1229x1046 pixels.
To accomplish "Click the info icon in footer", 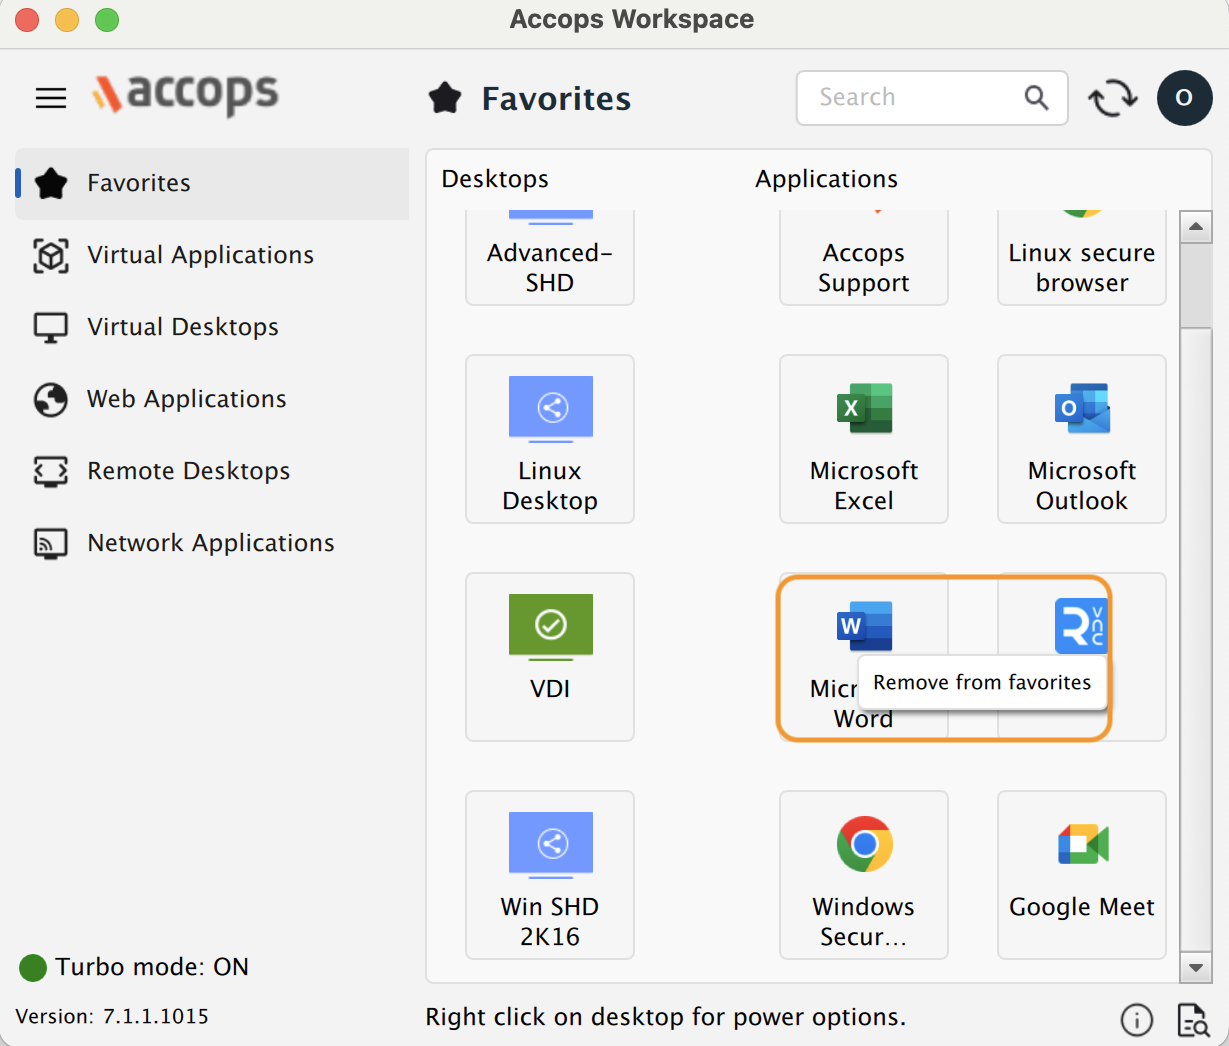I will pyautogui.click(x=1136, y=1019).
